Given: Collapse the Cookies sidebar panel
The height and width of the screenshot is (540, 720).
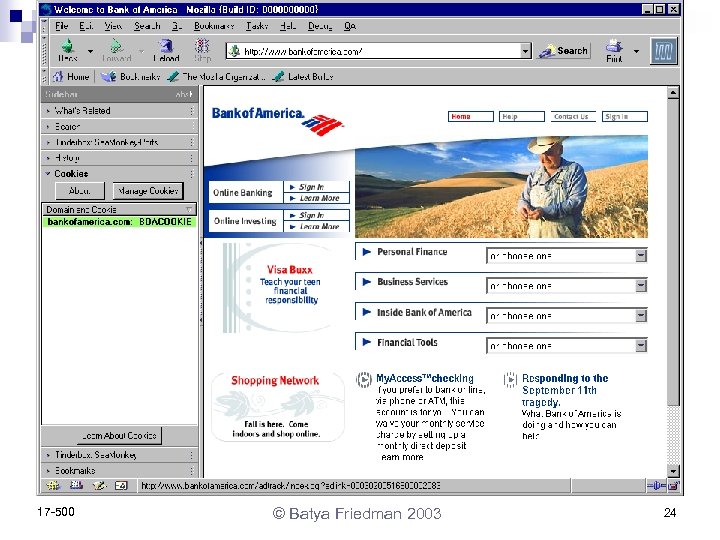Looking at the screenshot, I should pos(119,174).
